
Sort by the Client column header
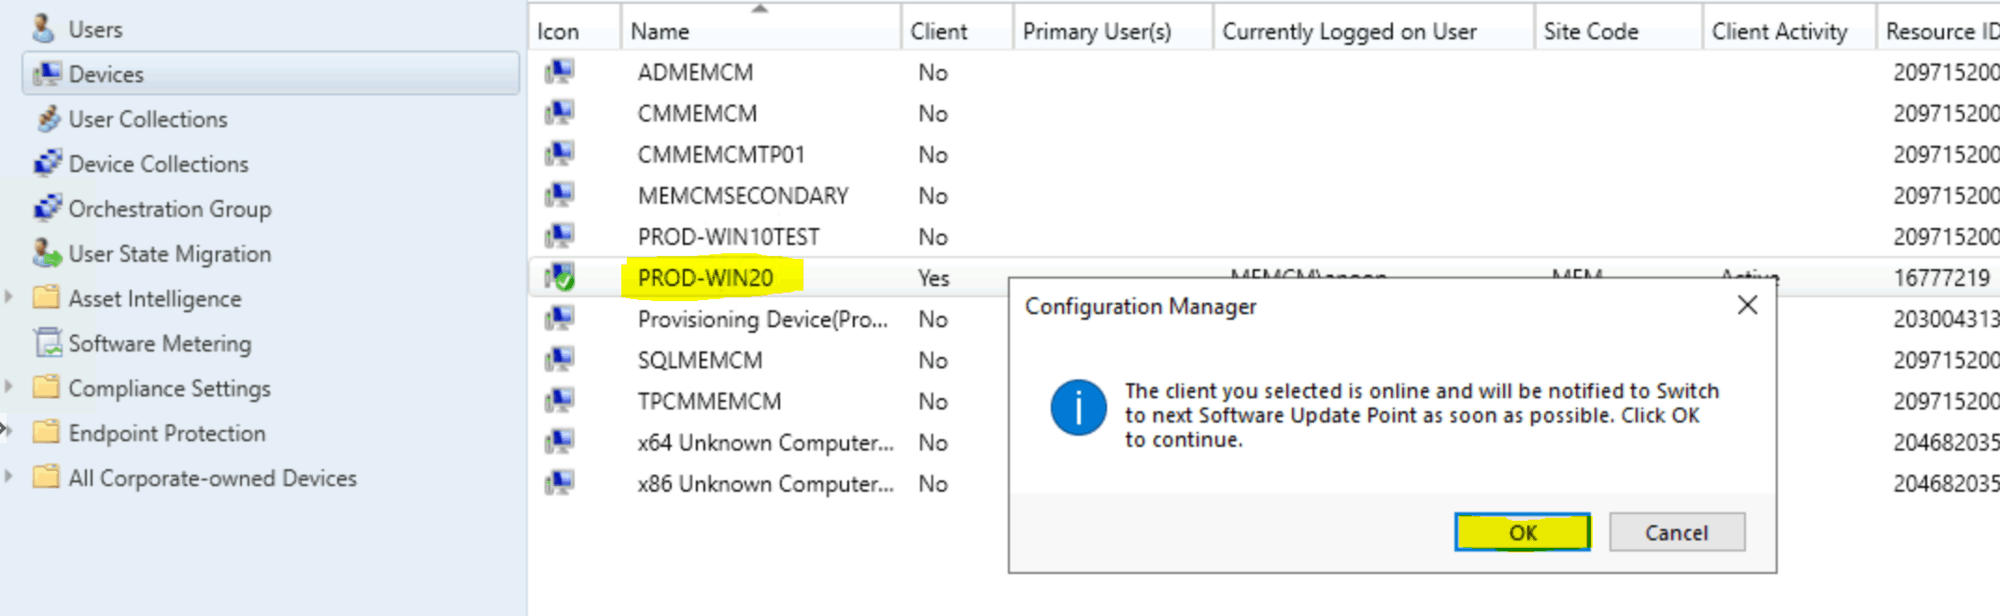coord(957,31)
